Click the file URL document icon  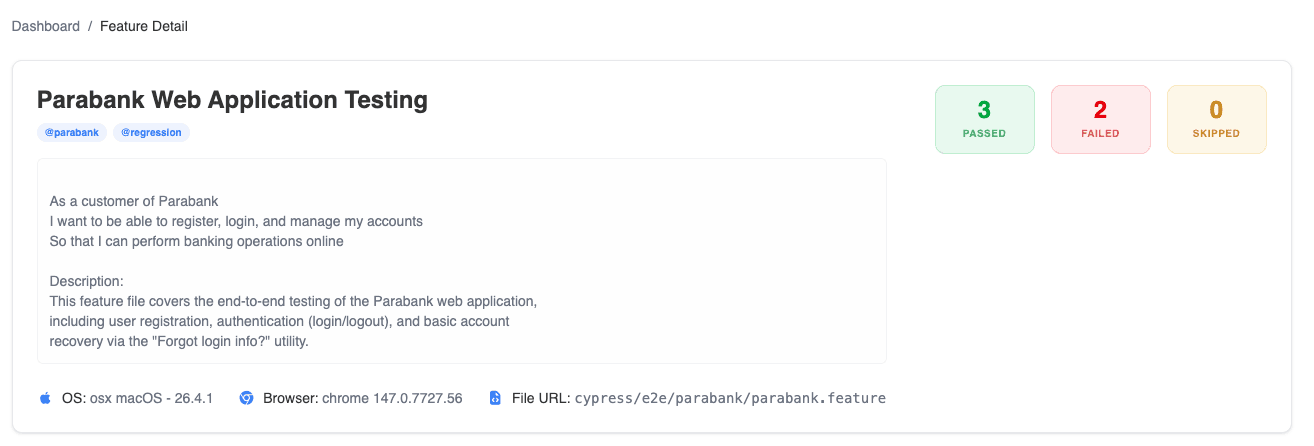coord(495,398)
